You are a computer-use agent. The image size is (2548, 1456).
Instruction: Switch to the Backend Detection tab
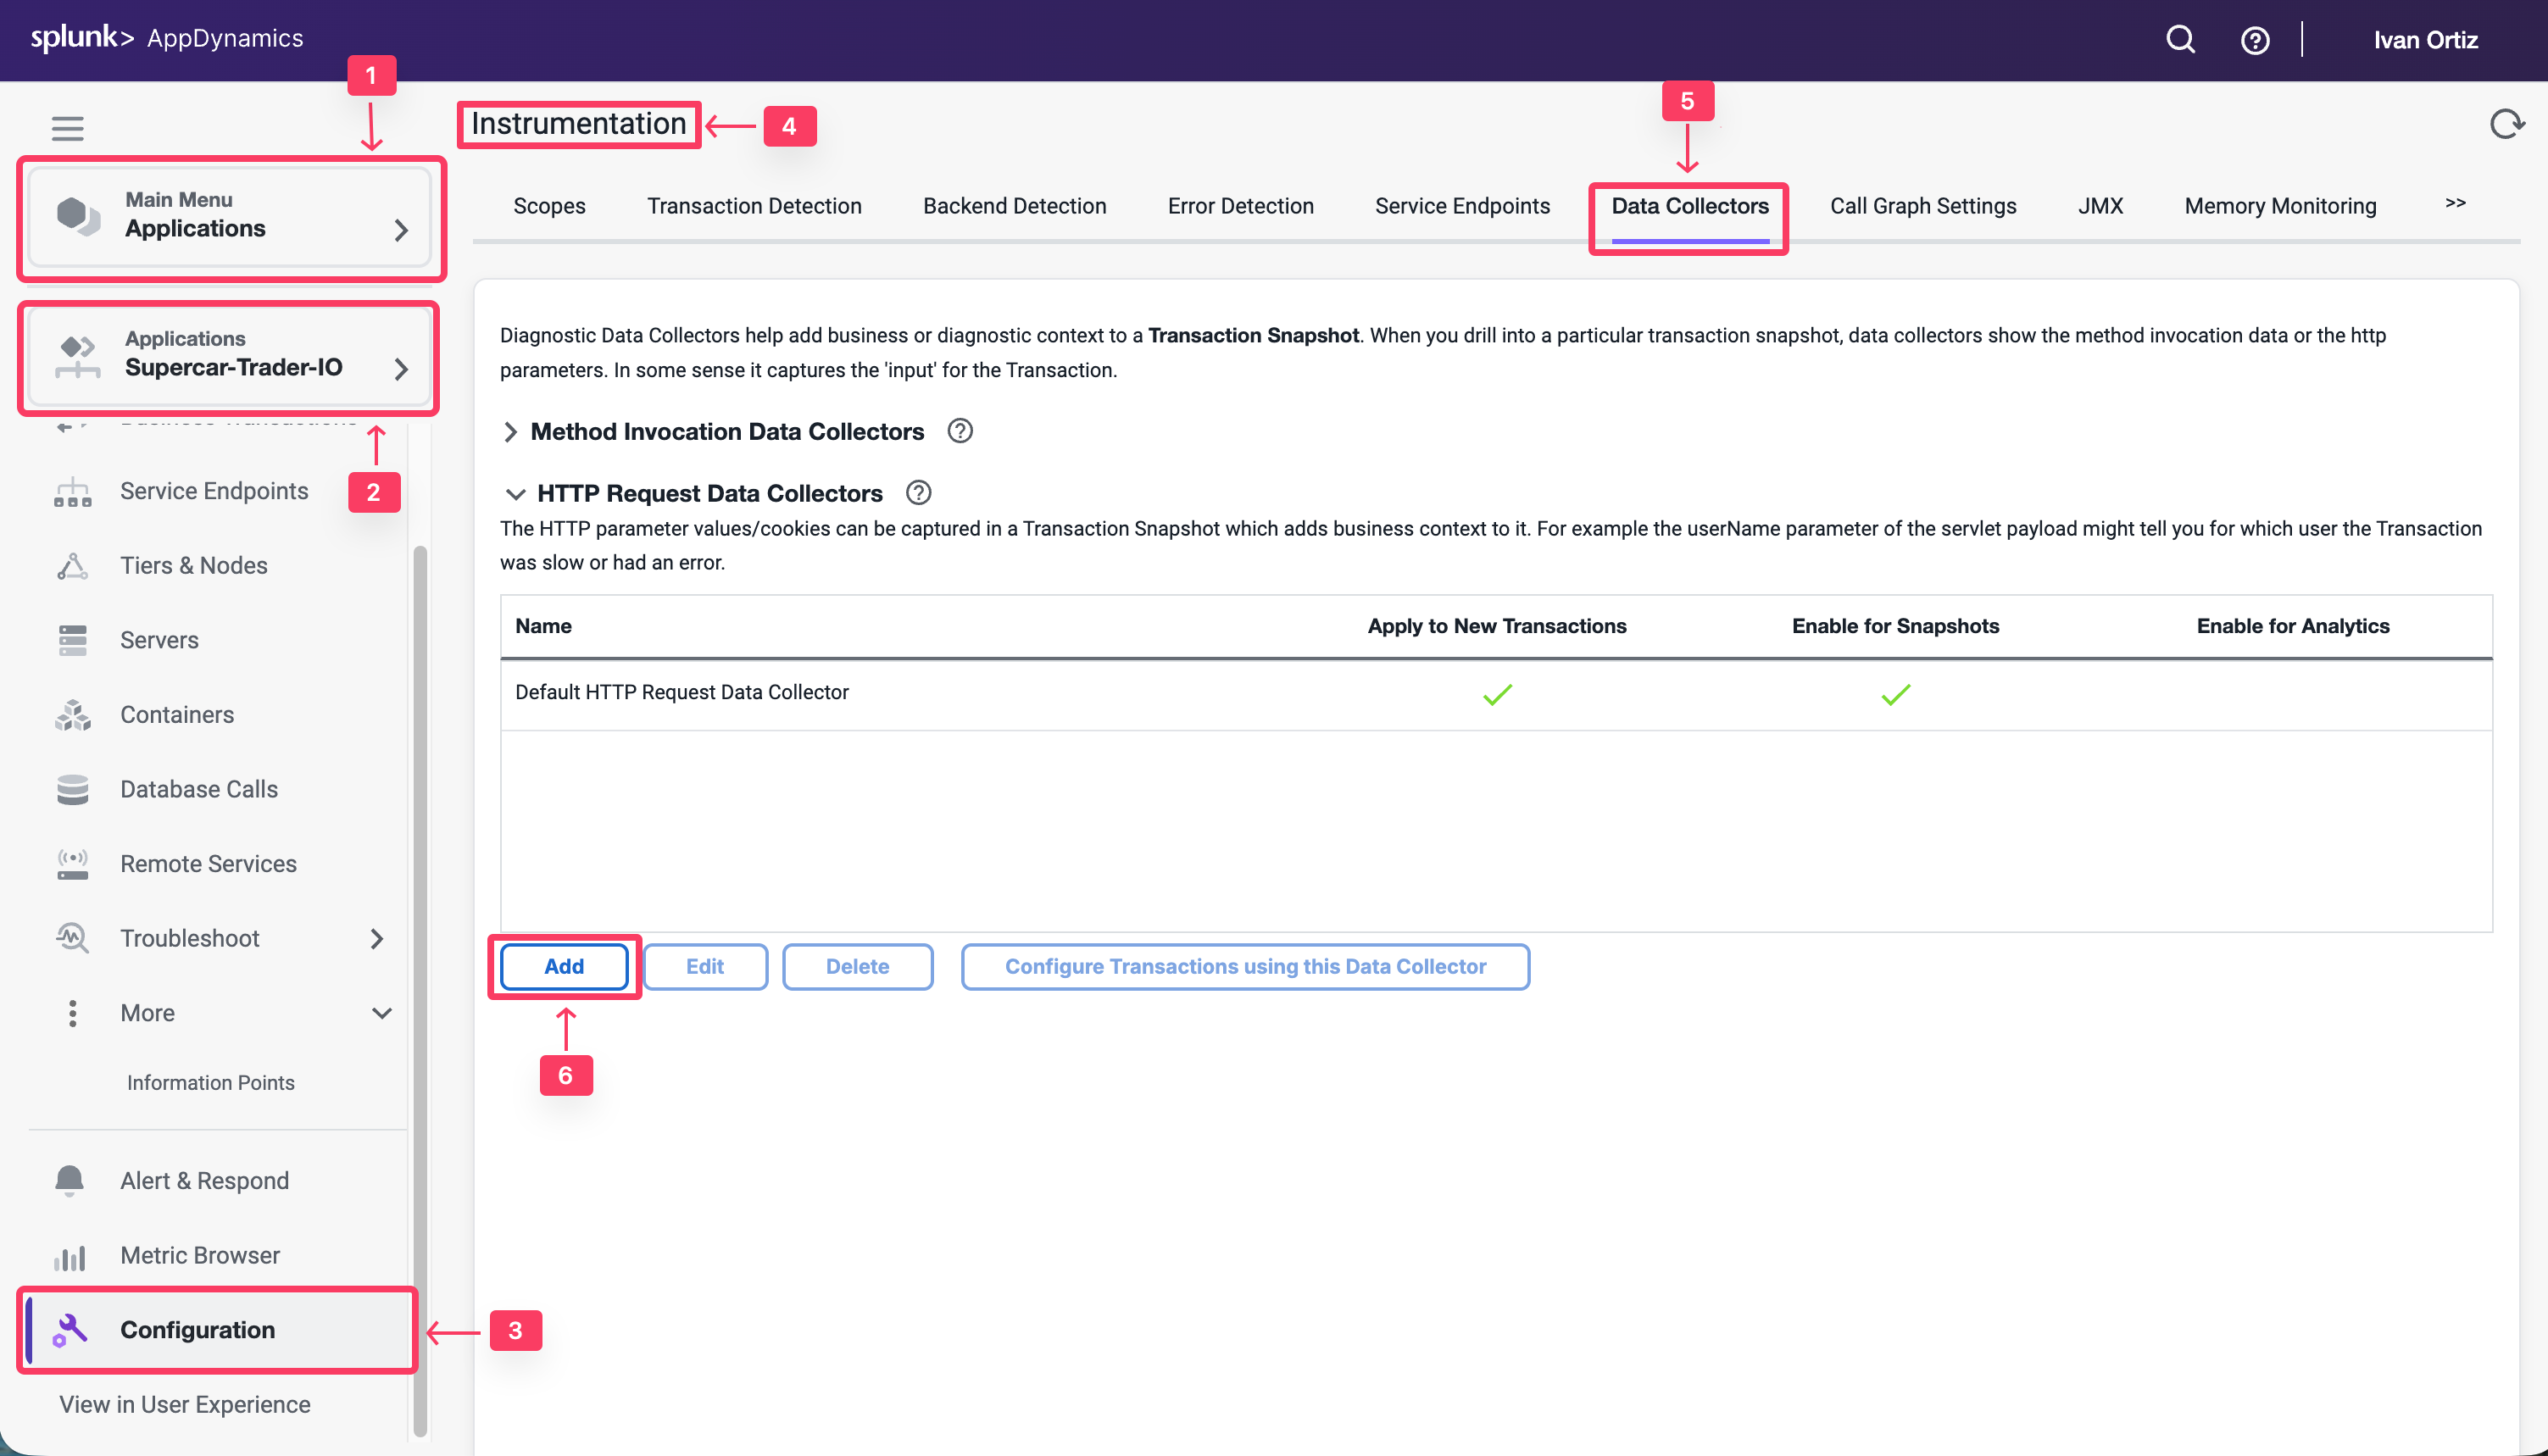1014,206
